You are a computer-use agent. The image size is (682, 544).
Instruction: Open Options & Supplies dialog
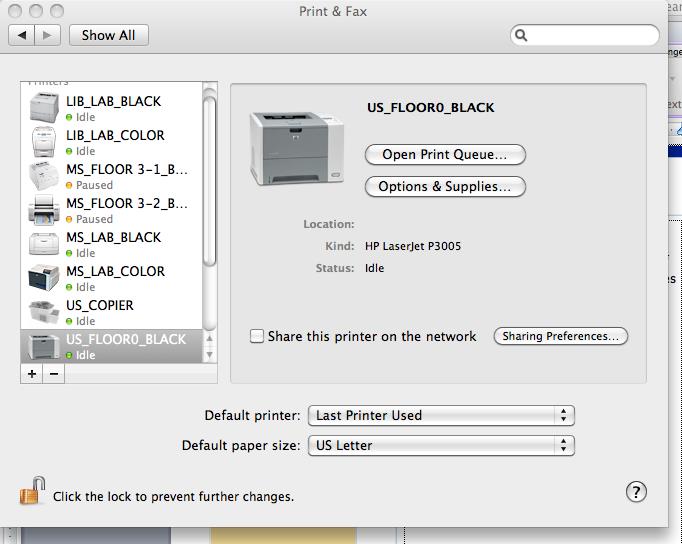pos(445,187)
